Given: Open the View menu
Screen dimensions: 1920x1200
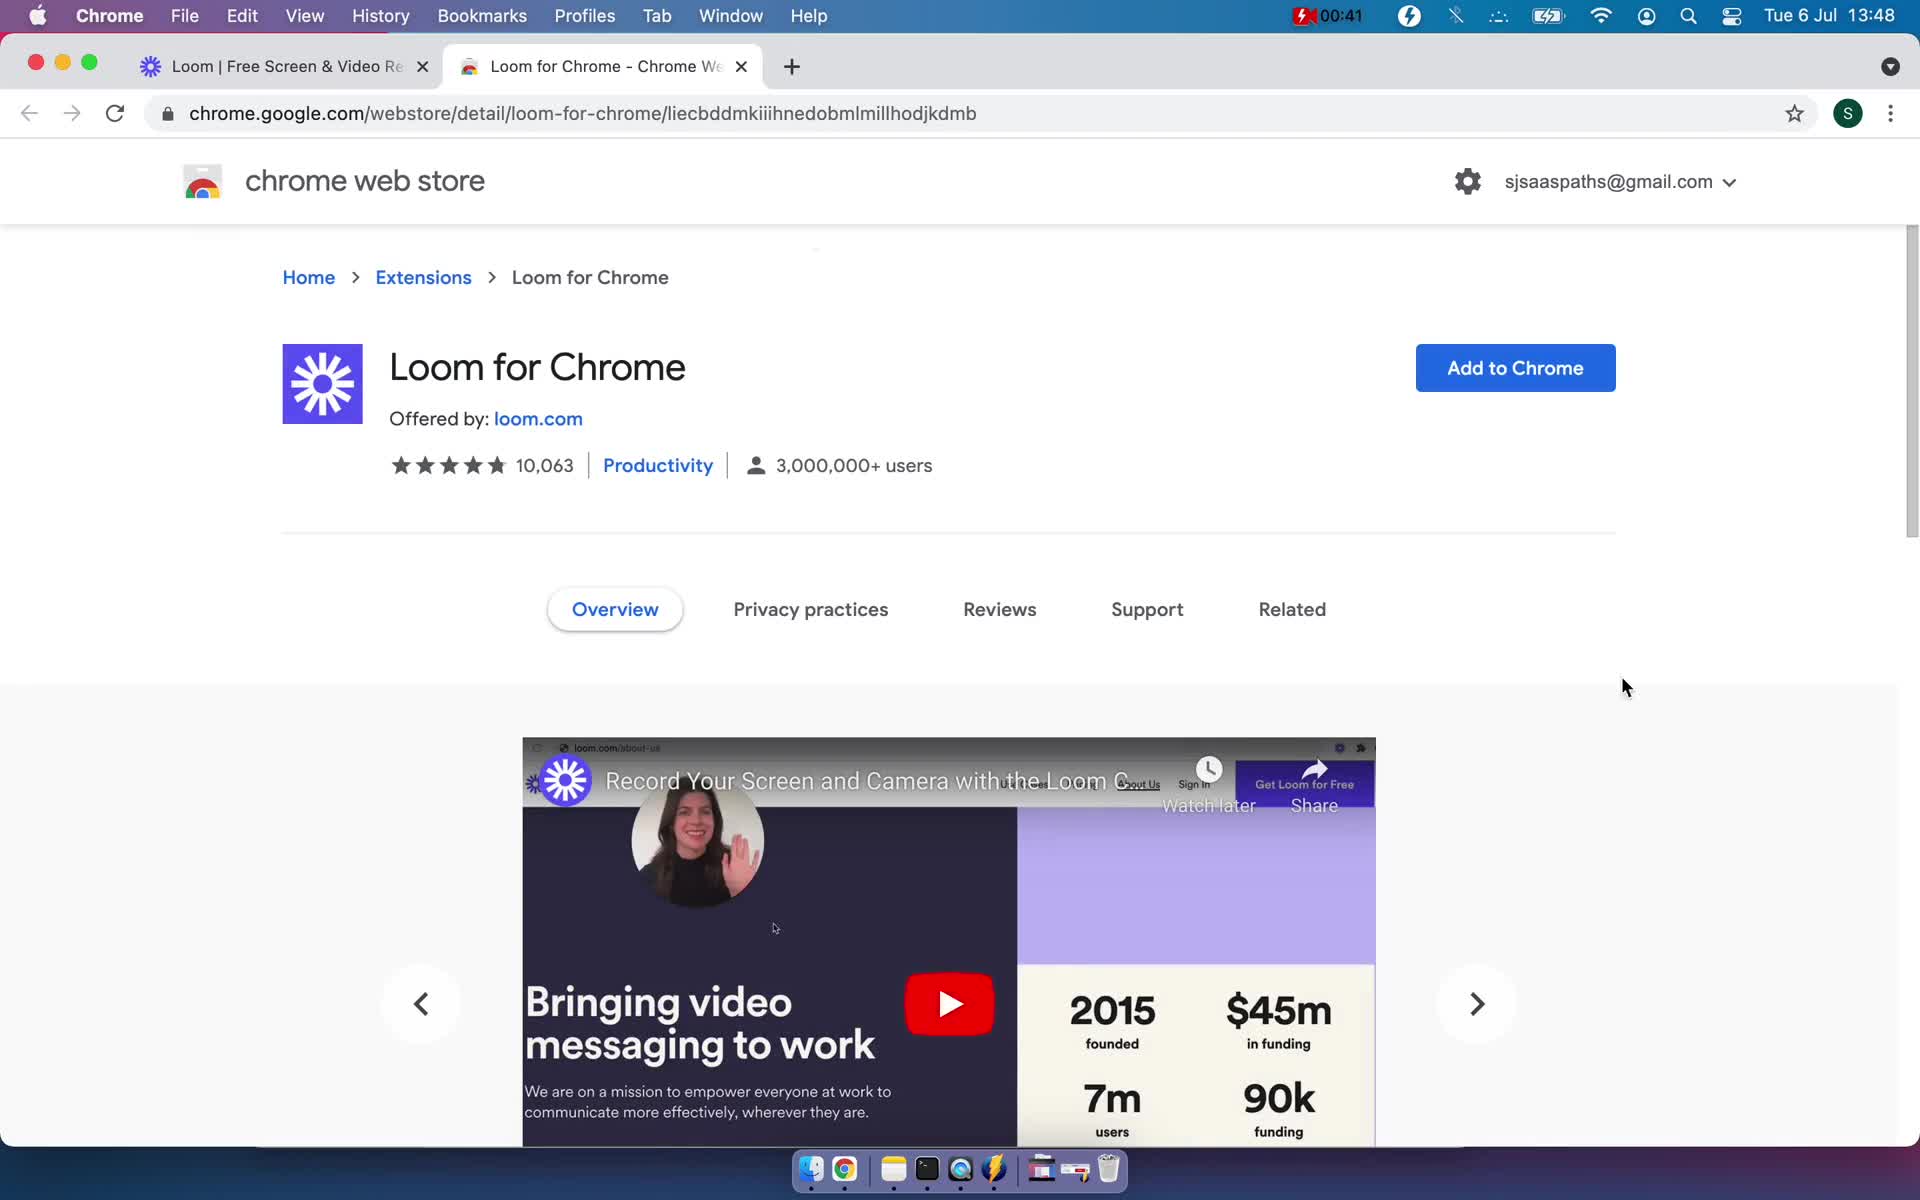Looking at the screenshot, I should coord(305,16).
